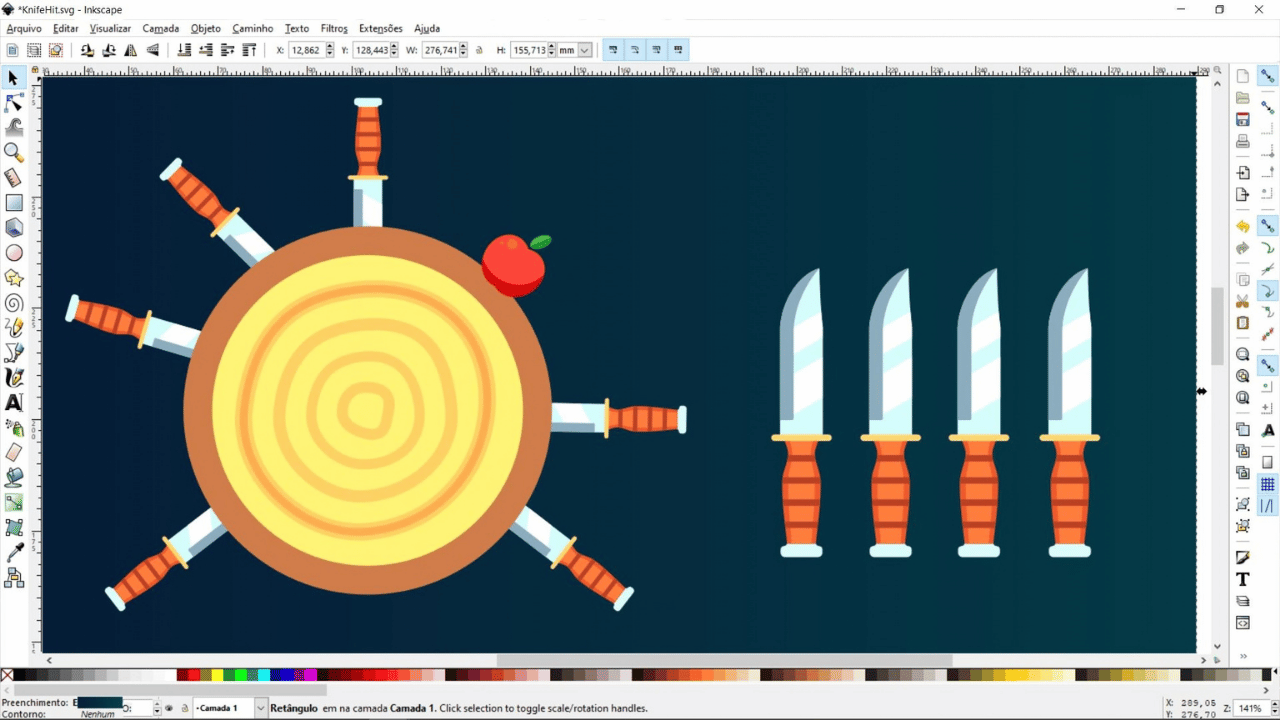1280x720 pixels.
Task: Open the Ajuda menu
Action: 427,29
